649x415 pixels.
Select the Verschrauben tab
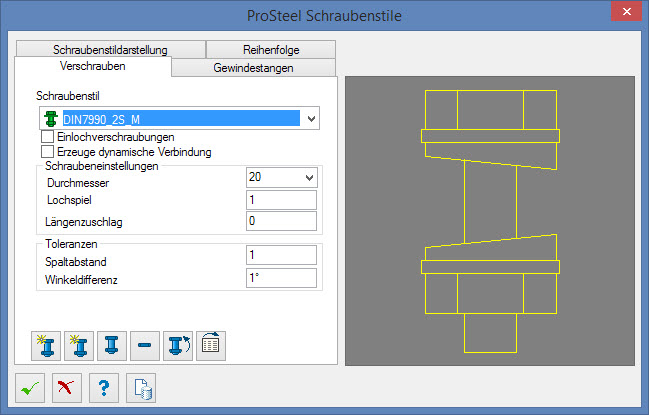tap(93, 66)
